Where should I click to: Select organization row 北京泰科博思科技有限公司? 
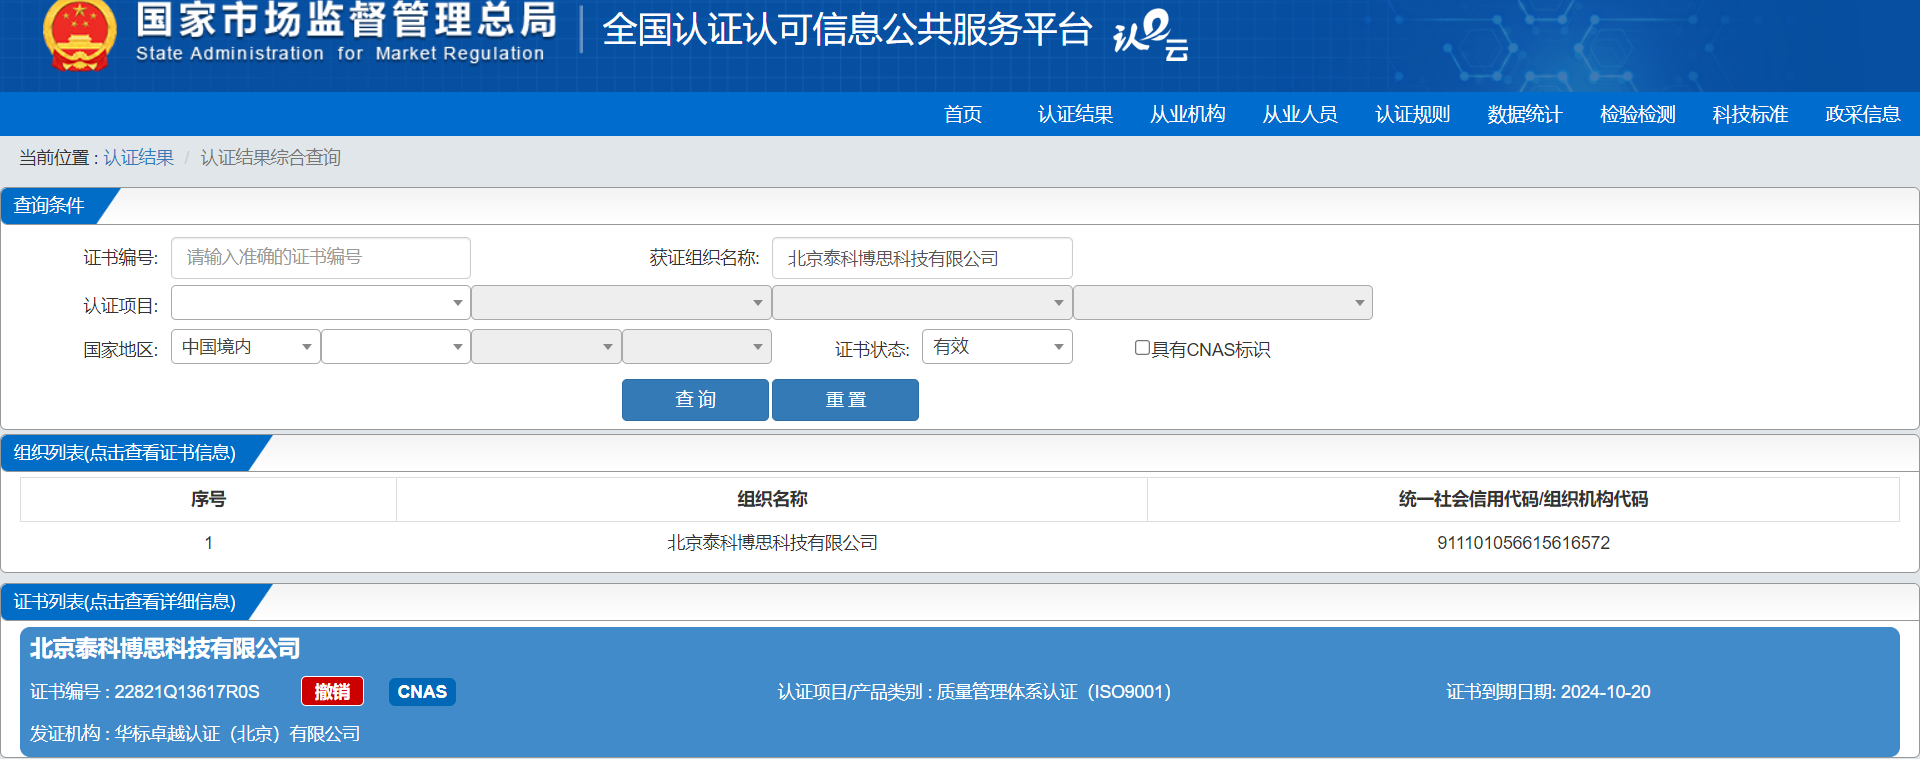(772, 543)
